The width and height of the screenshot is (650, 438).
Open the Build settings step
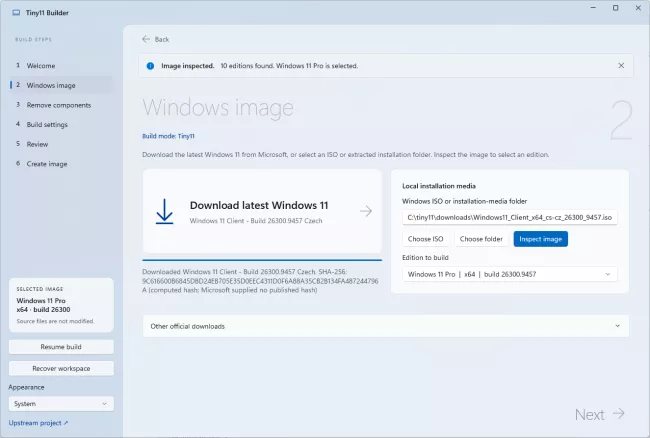point(61,124)
